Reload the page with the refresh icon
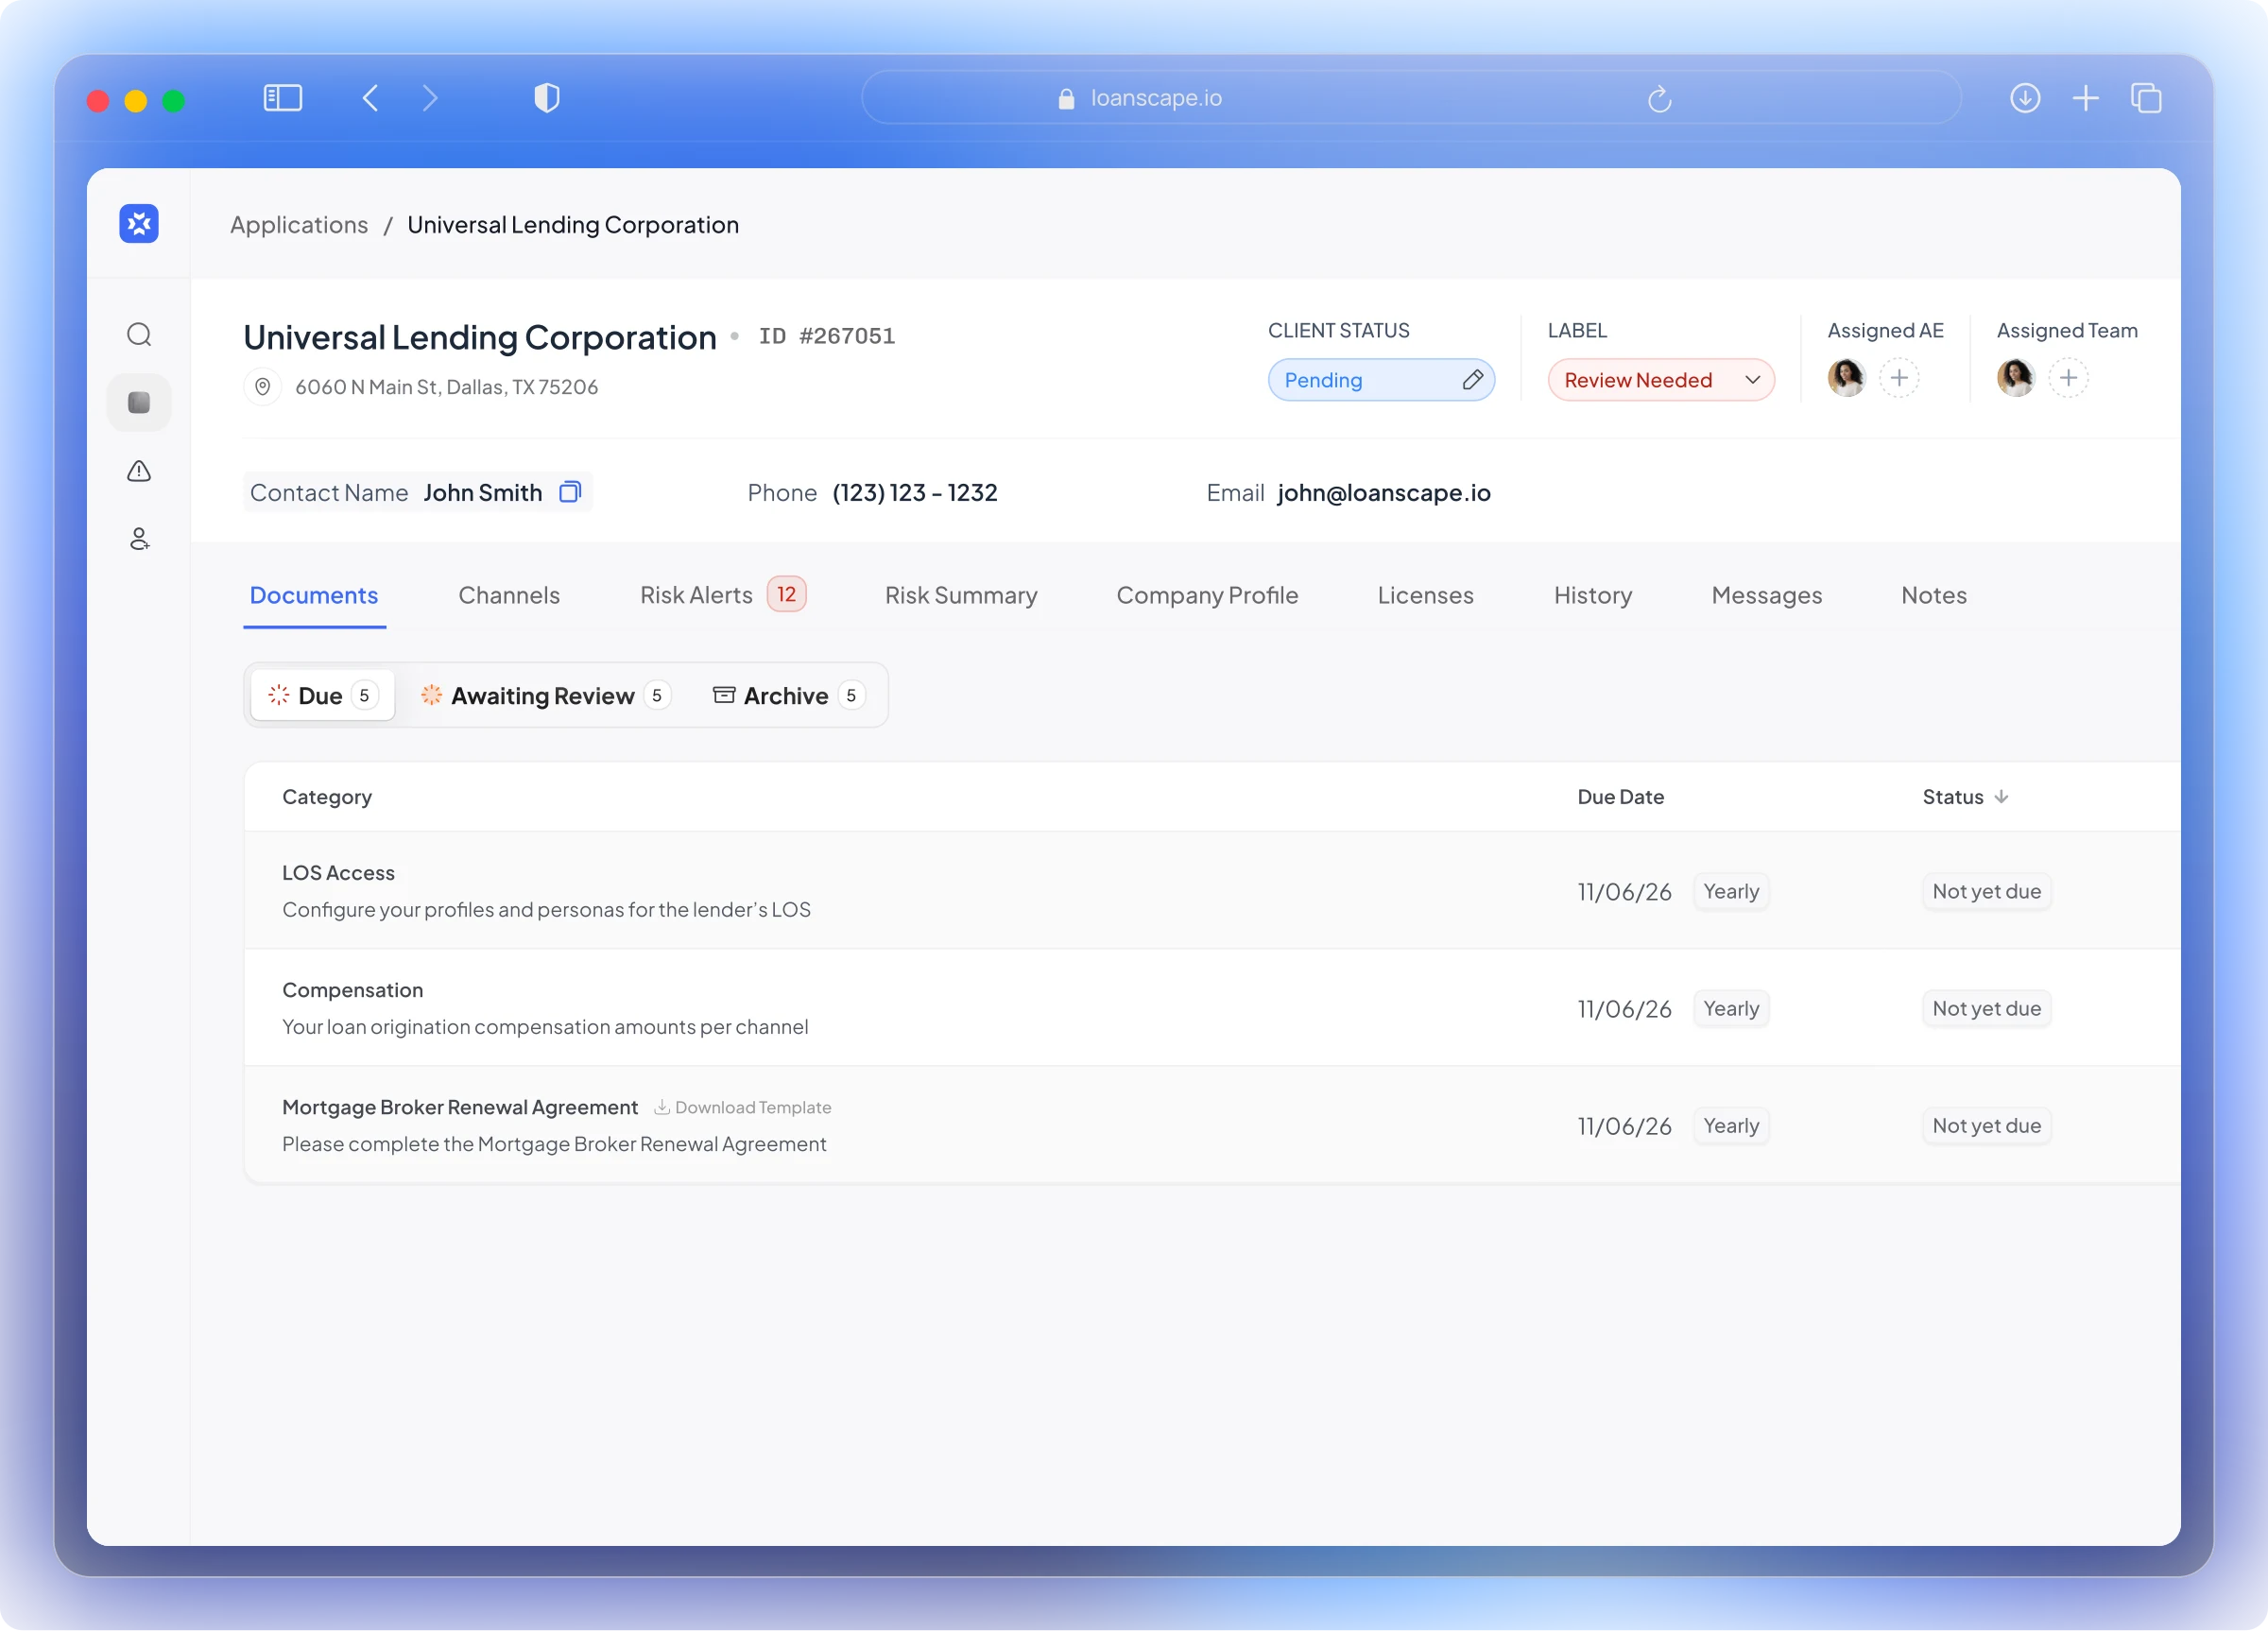 click(x=1659, y=98)
